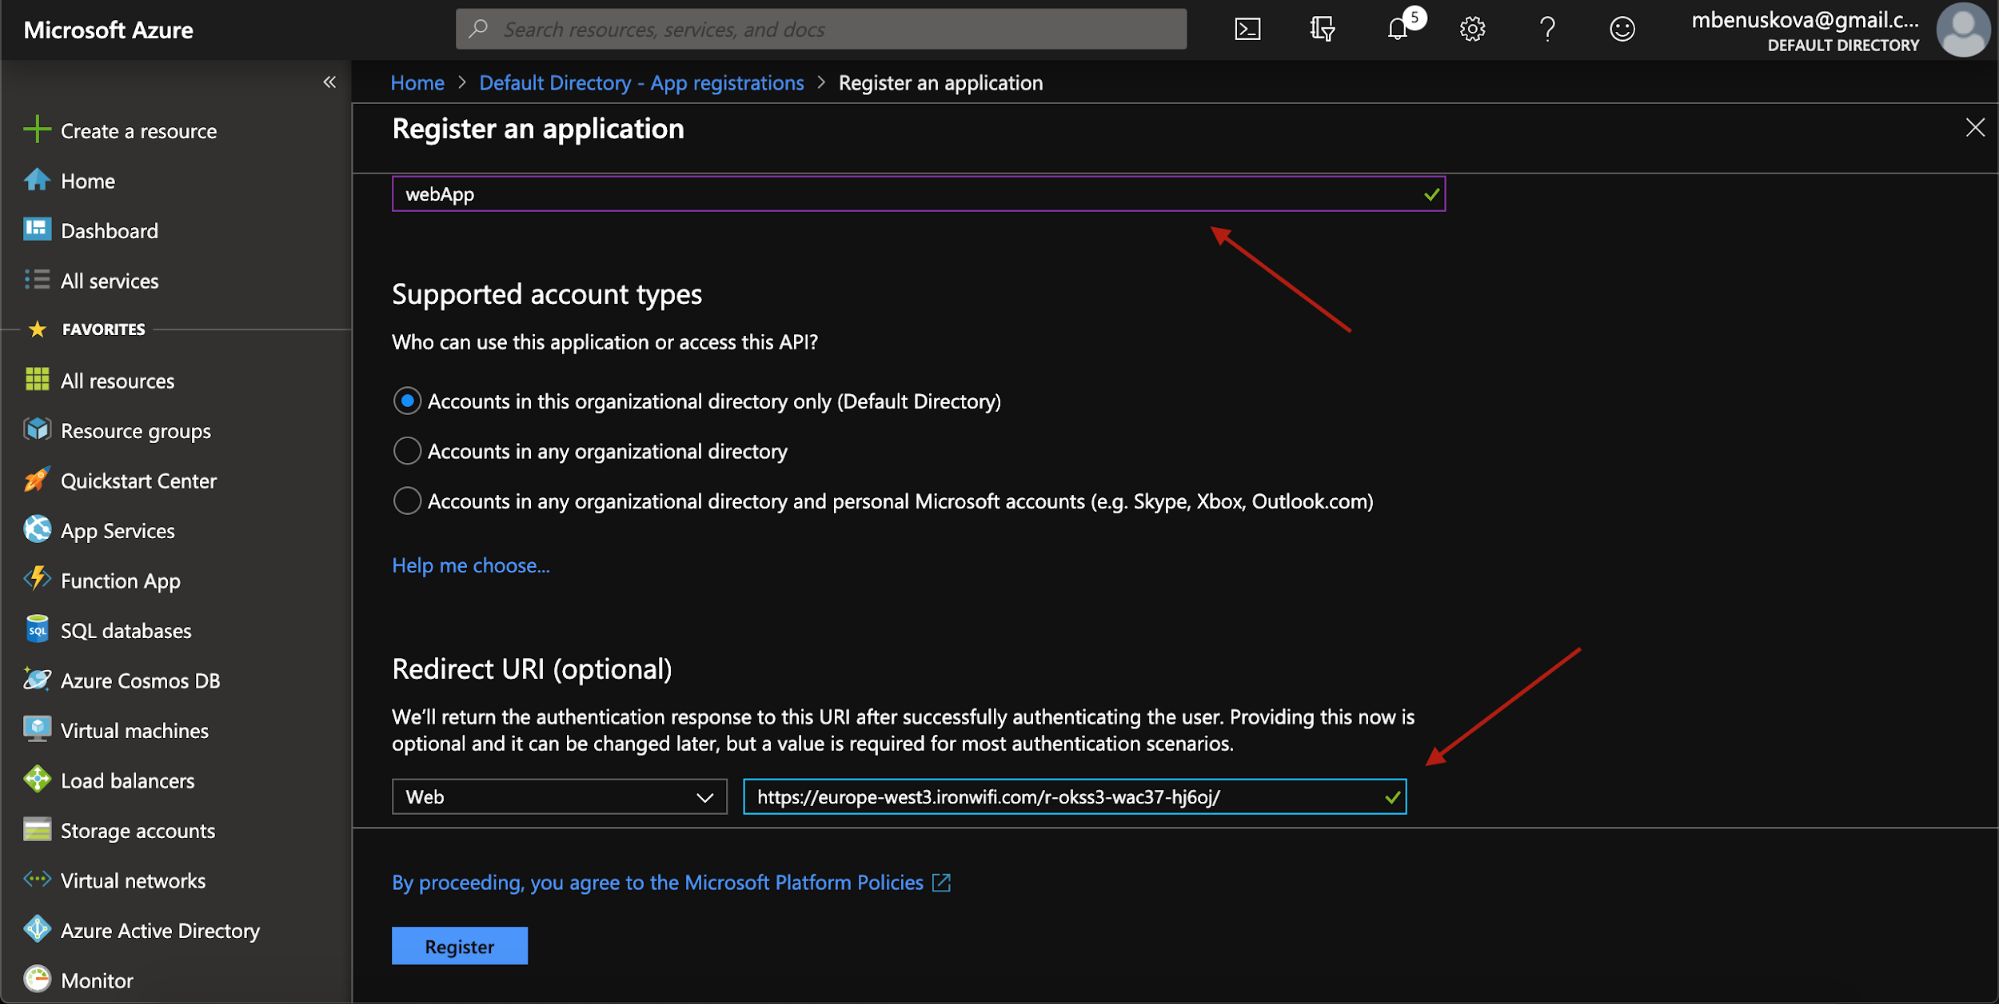
Task: Open the Cloud Shell terminal icon
Action: point(1246,29)
